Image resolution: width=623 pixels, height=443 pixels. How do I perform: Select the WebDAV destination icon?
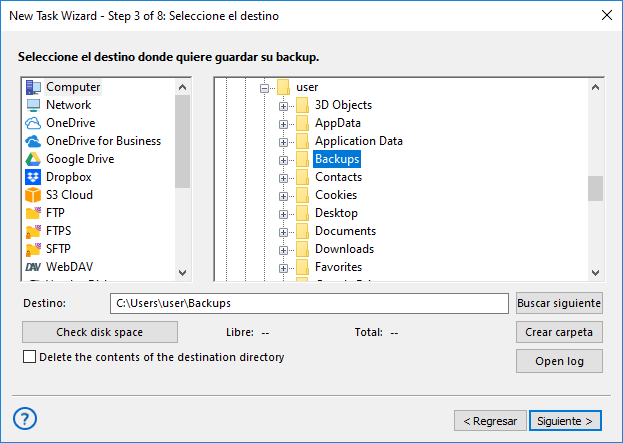(x=33, y=267)
